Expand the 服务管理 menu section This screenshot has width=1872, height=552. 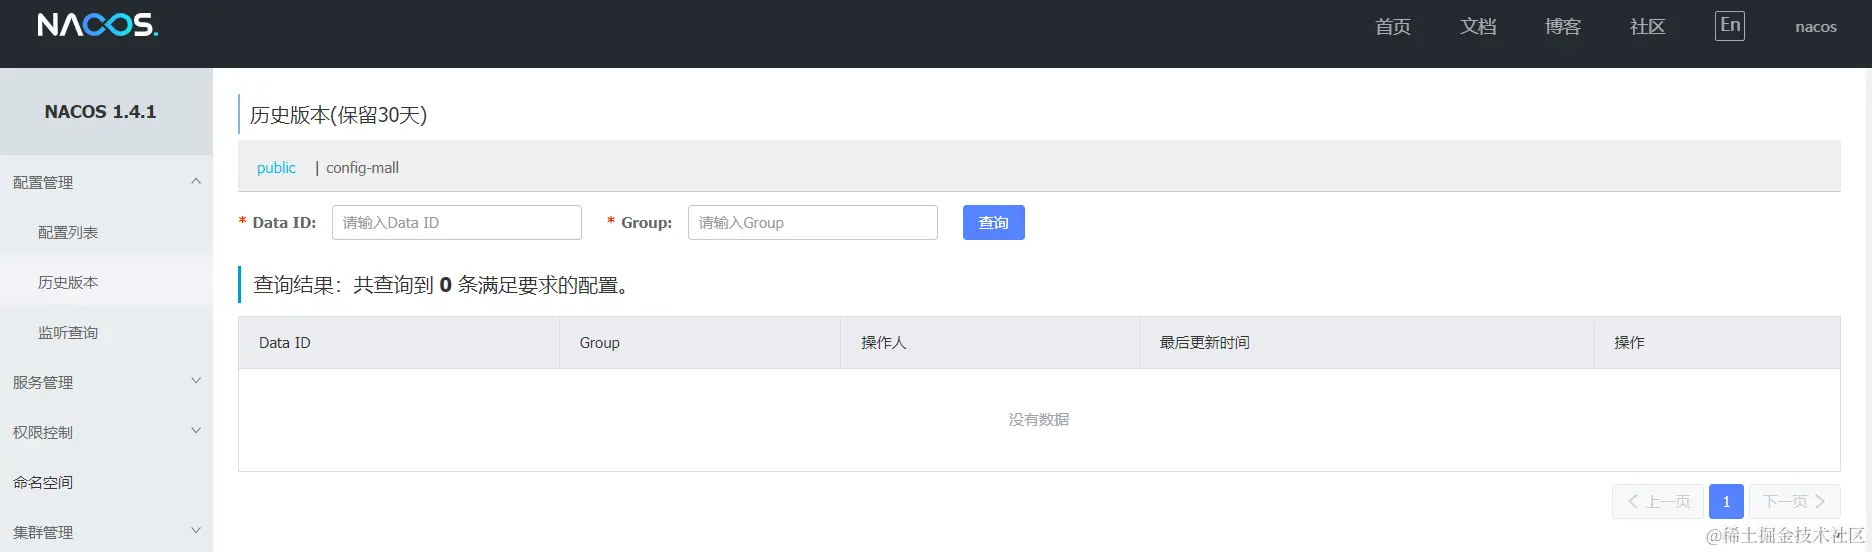[106, 382]
